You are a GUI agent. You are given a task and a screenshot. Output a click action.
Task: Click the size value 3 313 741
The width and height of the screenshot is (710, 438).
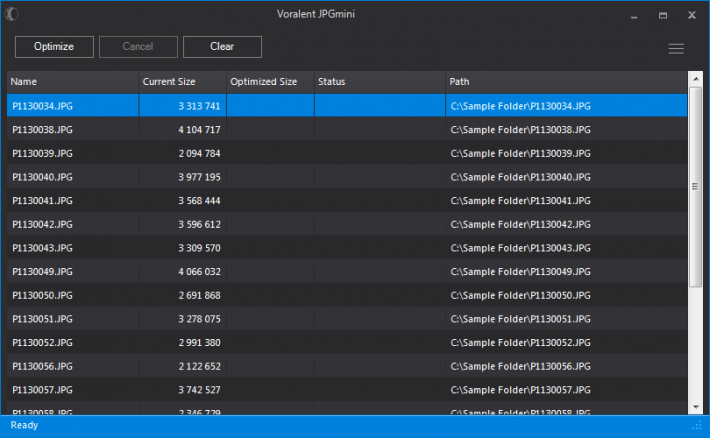click(x=199, y=106)
